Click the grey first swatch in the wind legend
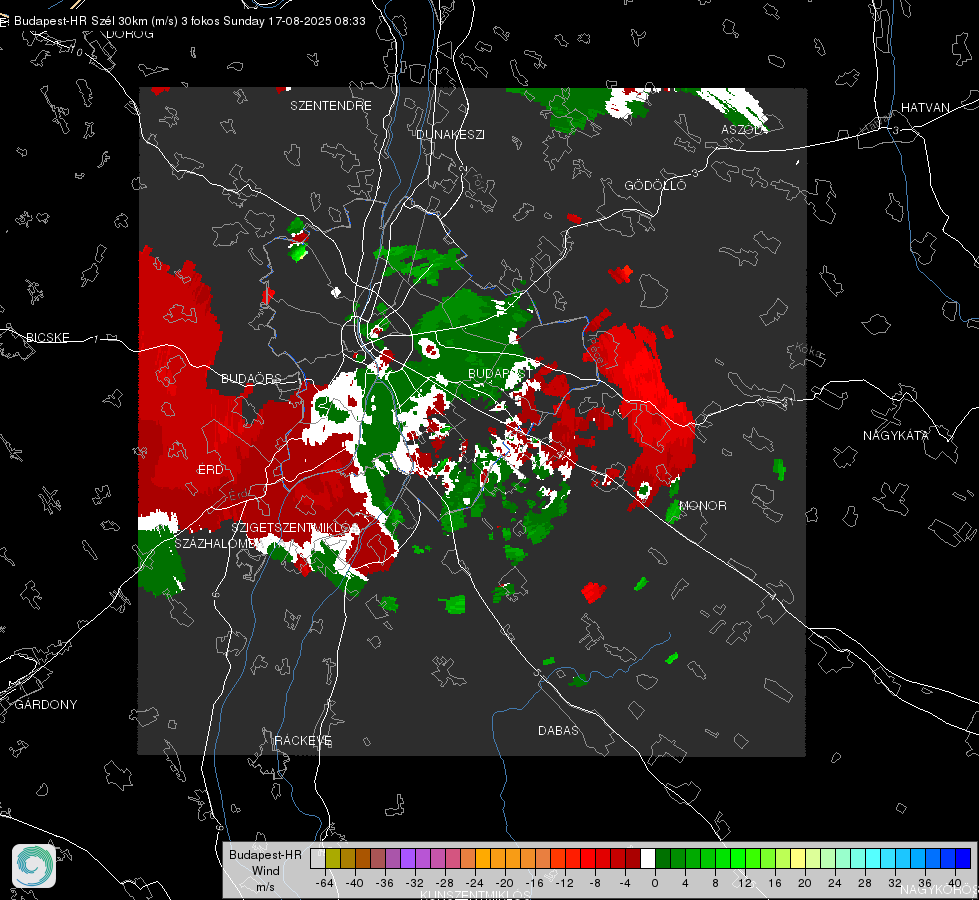The width and height of the screenshot is (979, 900). tap(317, 858)
